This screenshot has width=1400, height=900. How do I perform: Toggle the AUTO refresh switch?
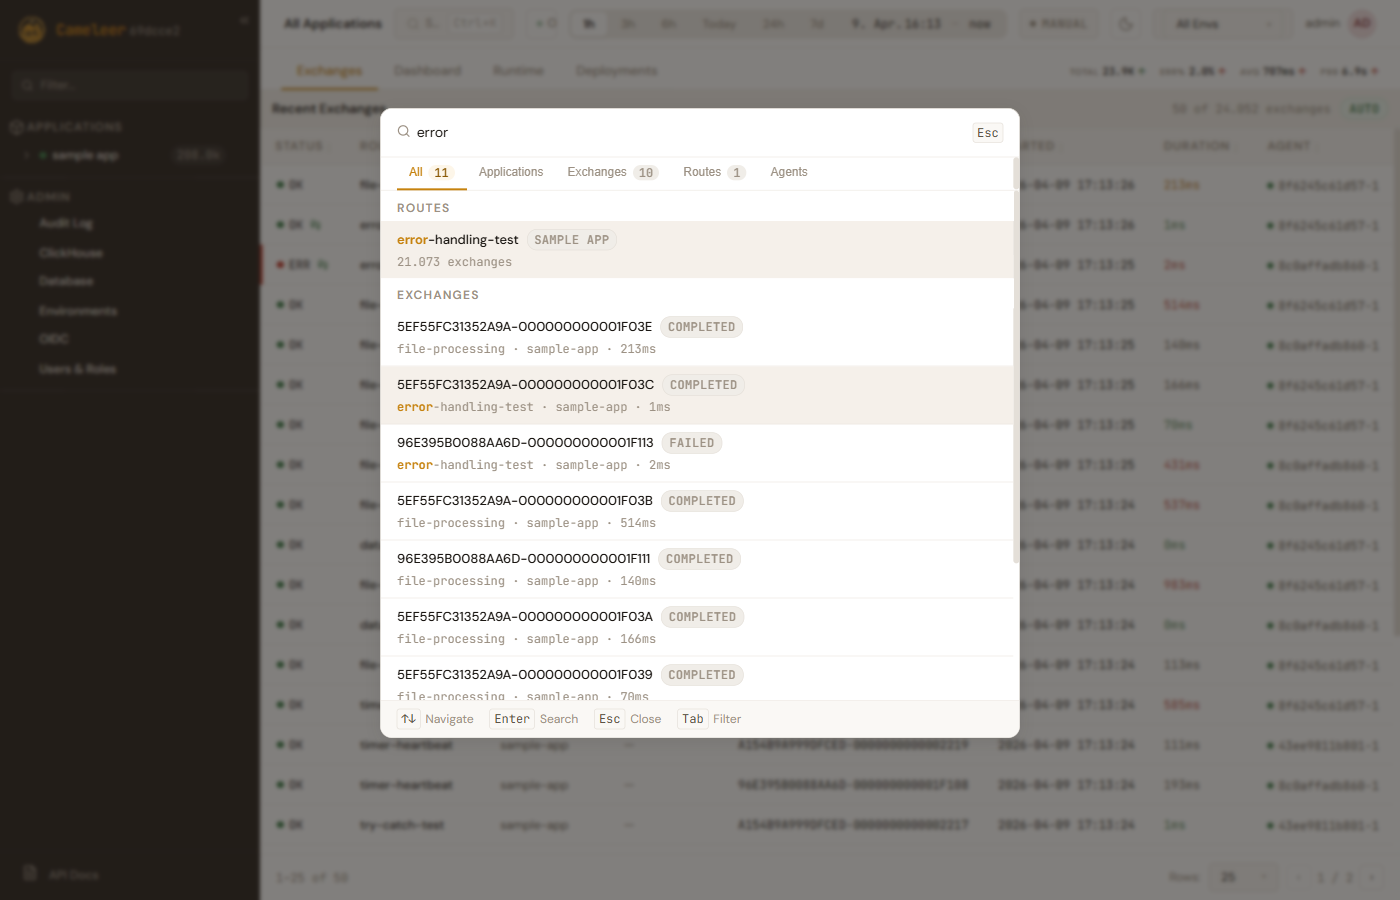[x=1364, y=108]
